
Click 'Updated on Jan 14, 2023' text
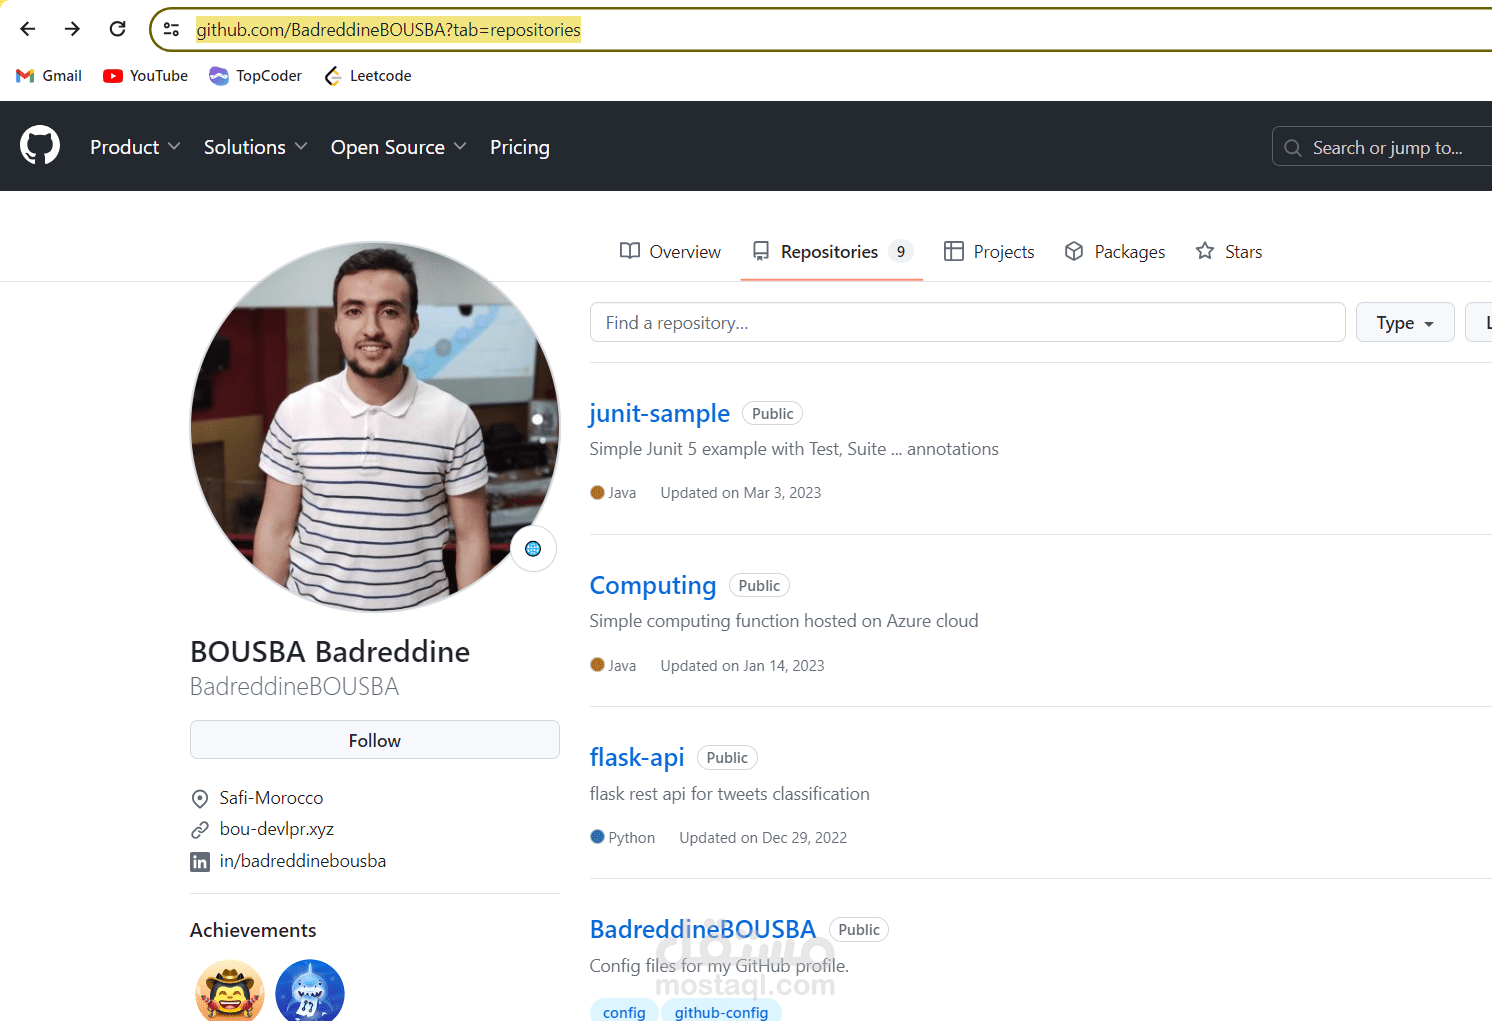point(743,666)
